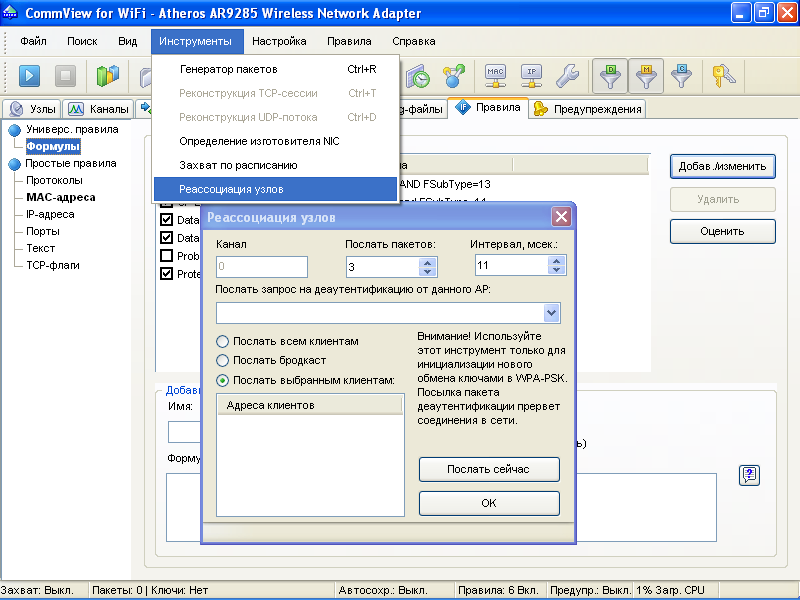Select the Послать всем клиентам radio button
This screenshot has width=800, height=600.
222,341
